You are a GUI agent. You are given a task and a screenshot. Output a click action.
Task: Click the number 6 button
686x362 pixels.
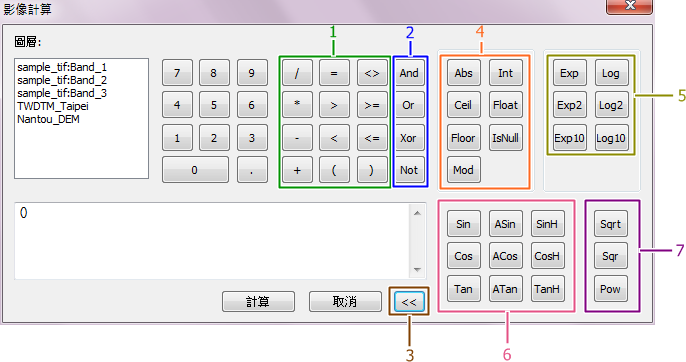(x=252, y=105)
